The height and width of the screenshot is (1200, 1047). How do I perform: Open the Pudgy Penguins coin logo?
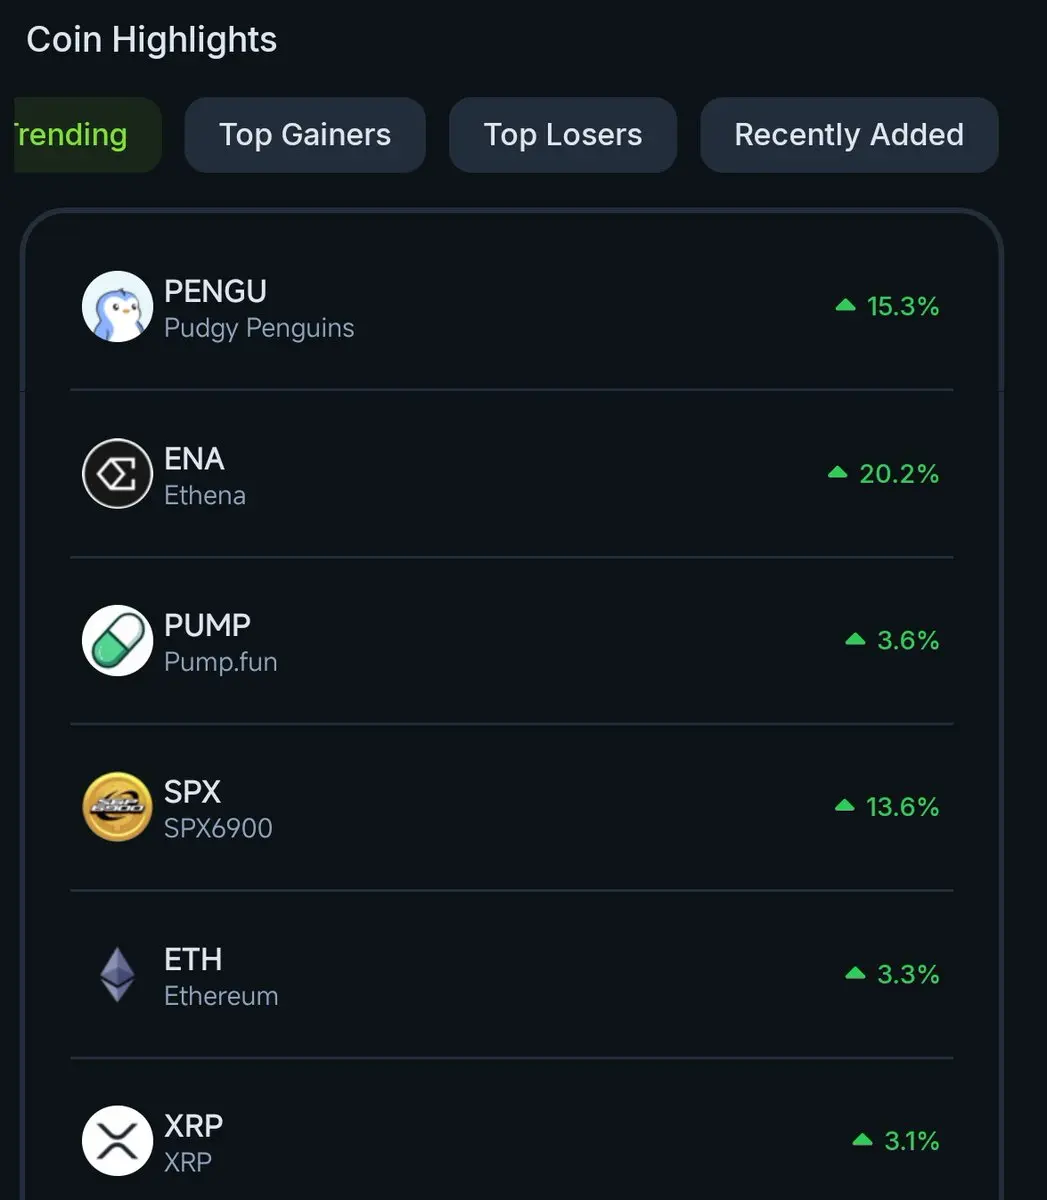point(117,306)
